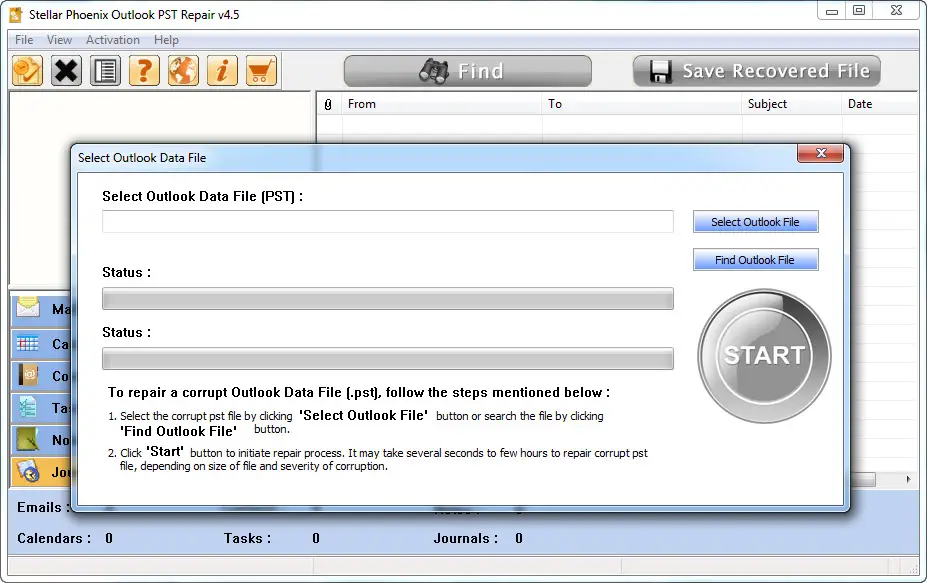Minimize the Stellar Phoenix main window
This screenshot has height=583, width=927.
(x=832, y=10)
